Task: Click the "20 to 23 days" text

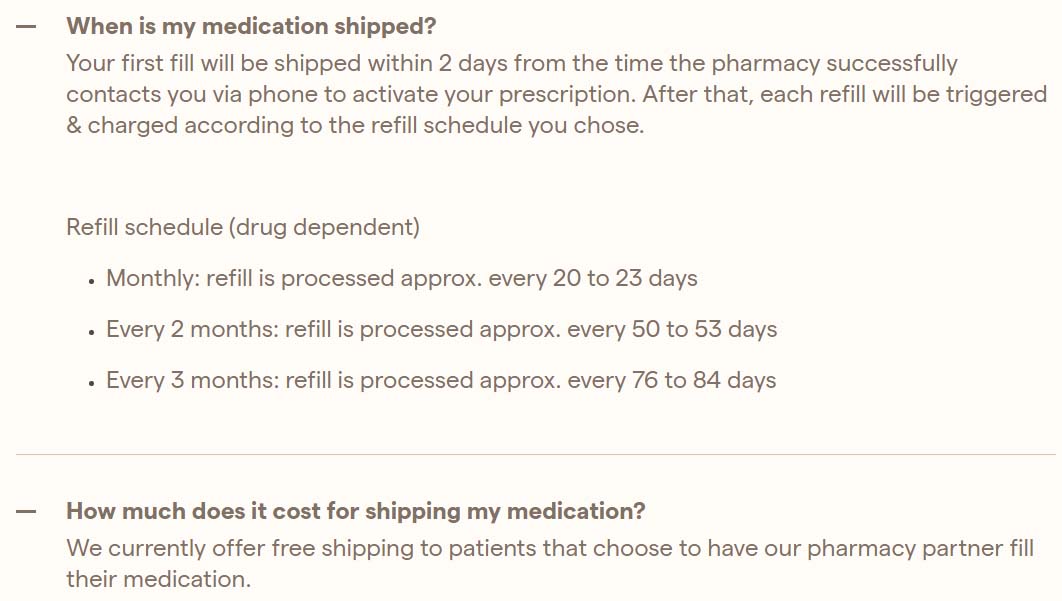Action: 625,278
